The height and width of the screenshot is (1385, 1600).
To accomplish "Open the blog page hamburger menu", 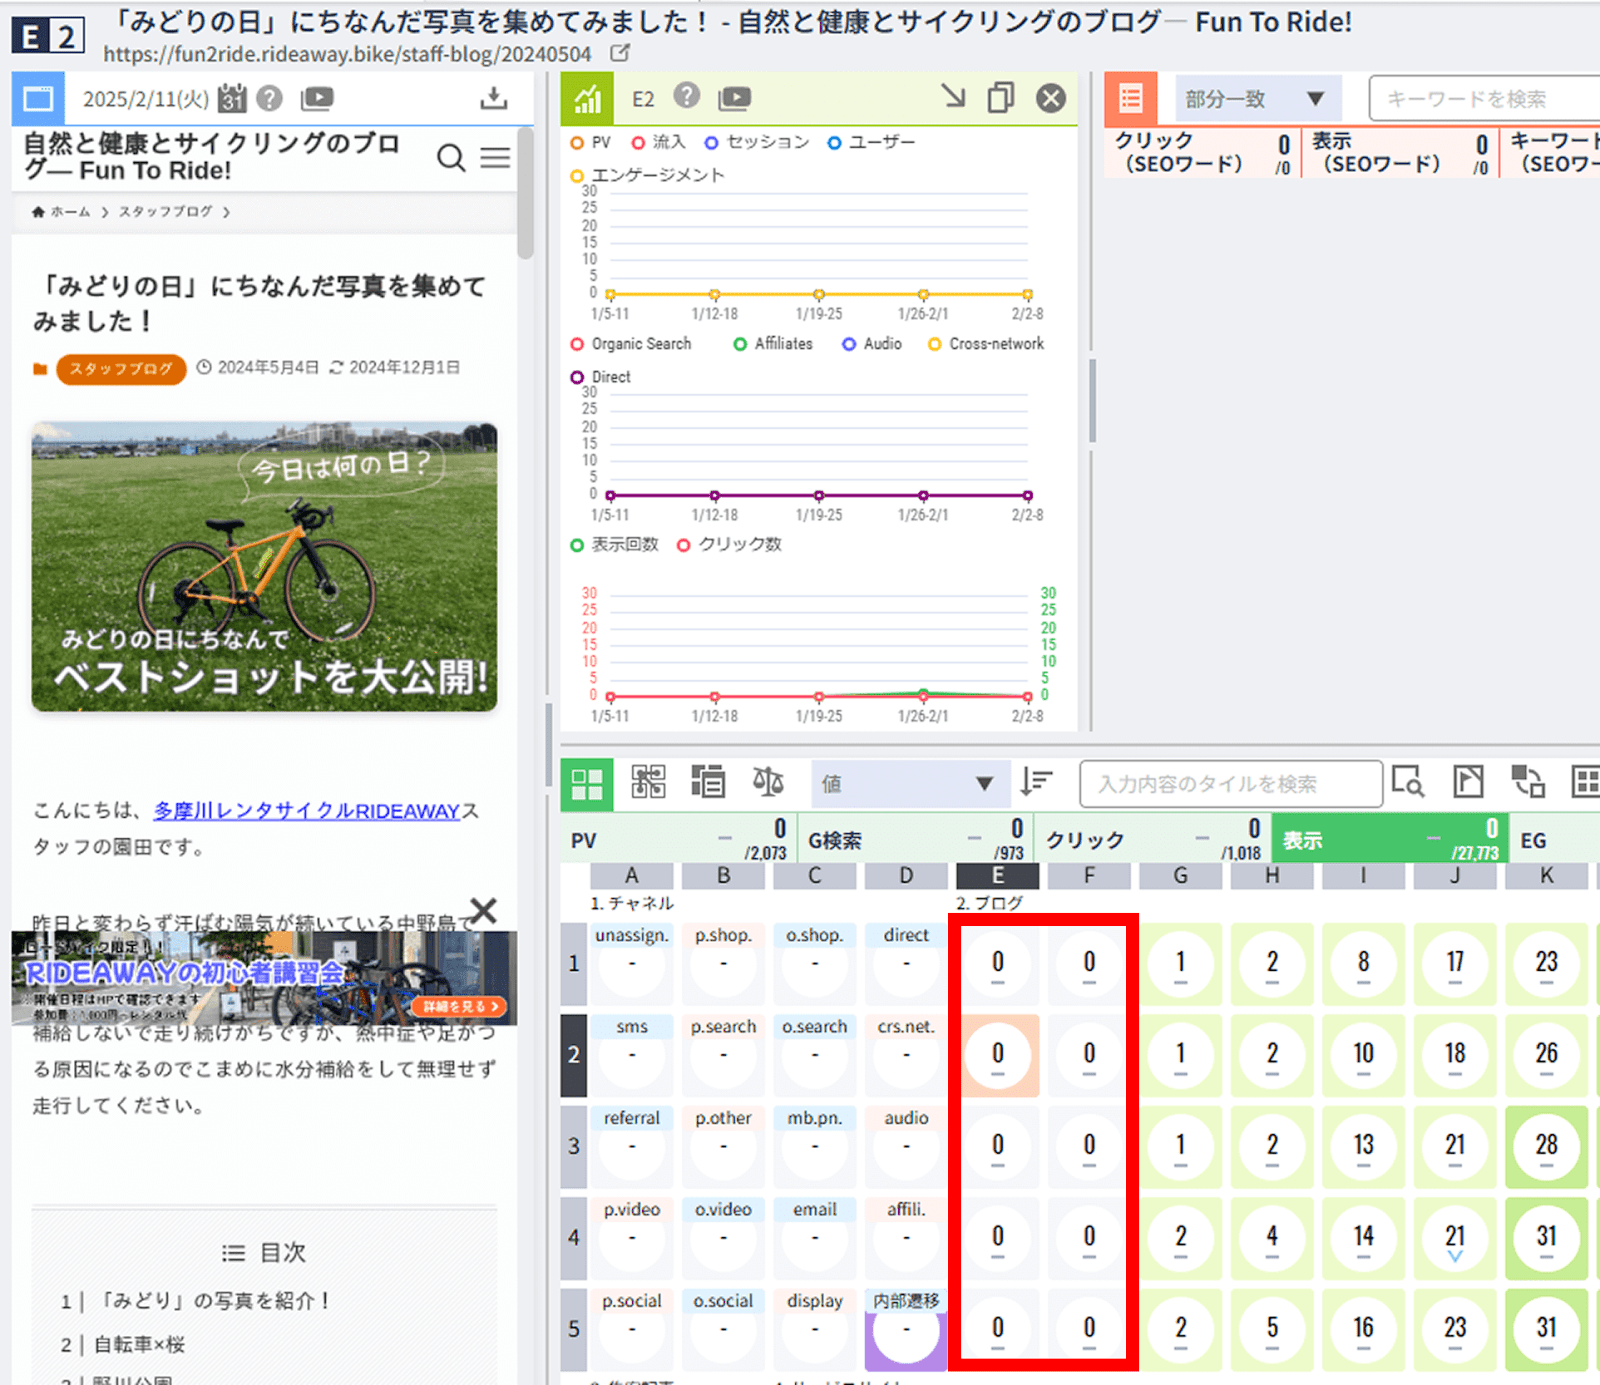I will (x=496, y=158).
